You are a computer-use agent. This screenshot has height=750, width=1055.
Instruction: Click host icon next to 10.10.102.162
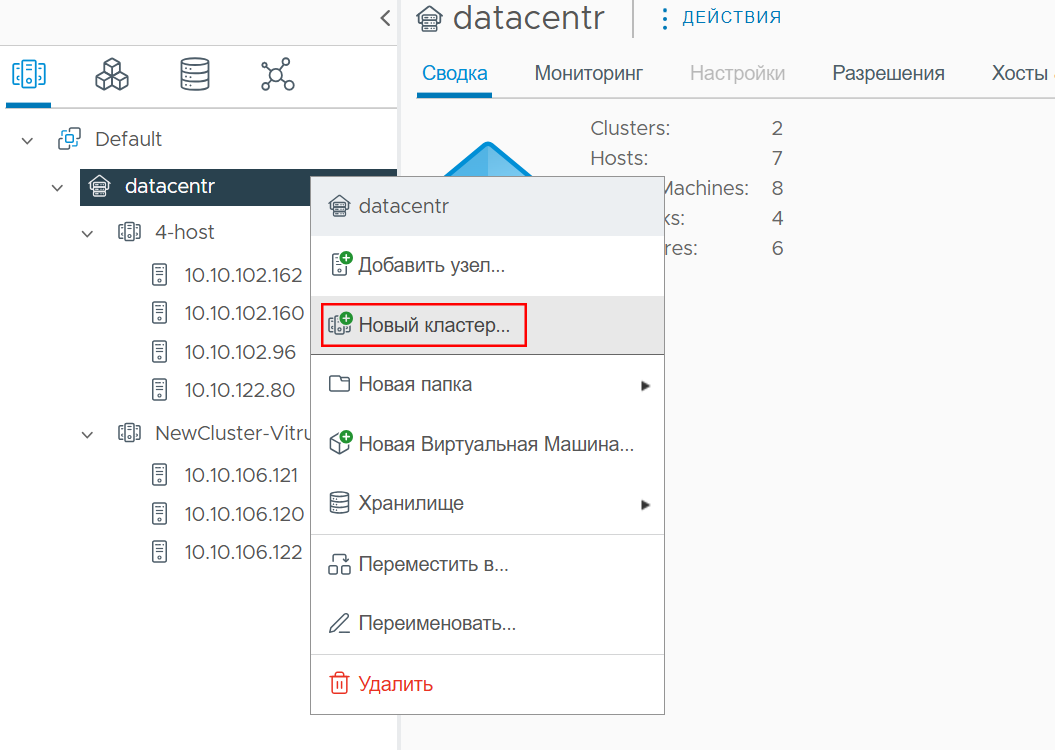(x=159, y=275)
